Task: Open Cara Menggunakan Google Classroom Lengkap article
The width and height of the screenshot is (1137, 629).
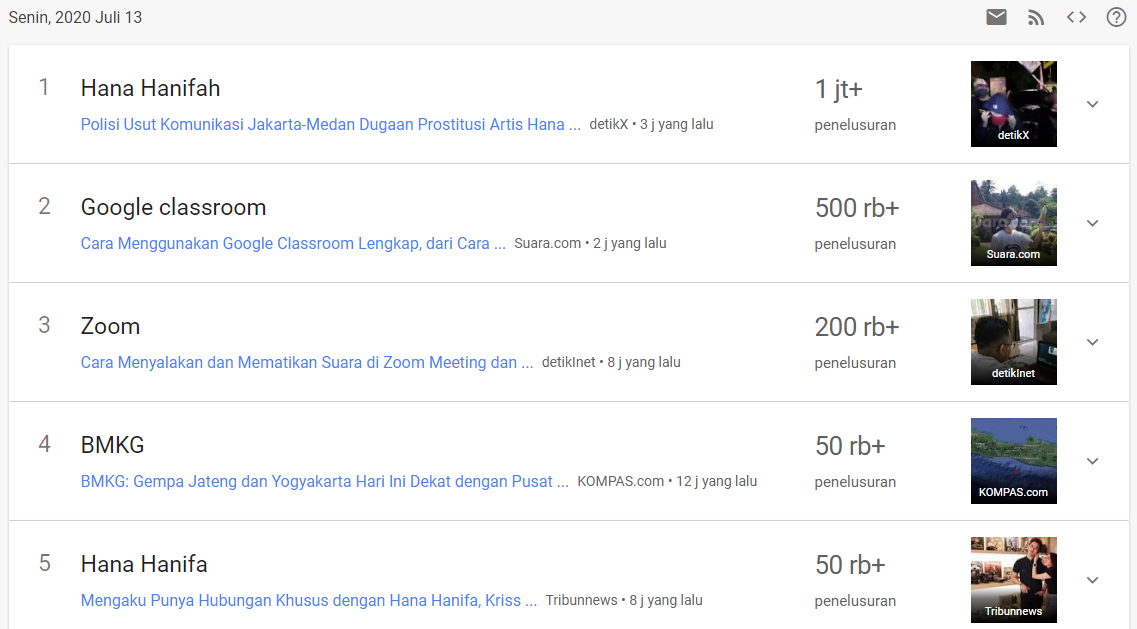Action: pyautogui.click(x=293, y=244)
